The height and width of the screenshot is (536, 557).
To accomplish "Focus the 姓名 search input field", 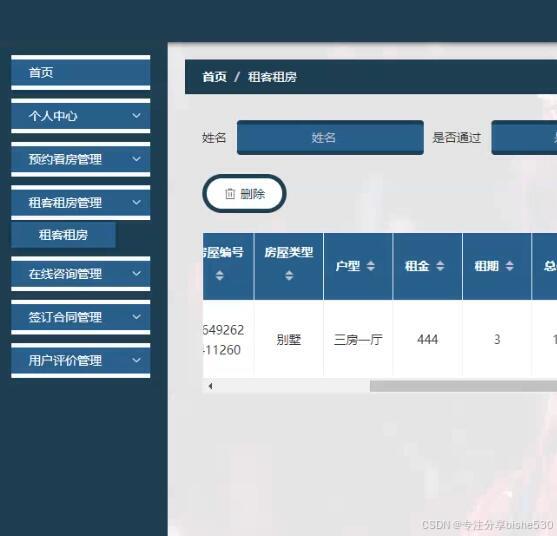I will [x=330, y=137].
